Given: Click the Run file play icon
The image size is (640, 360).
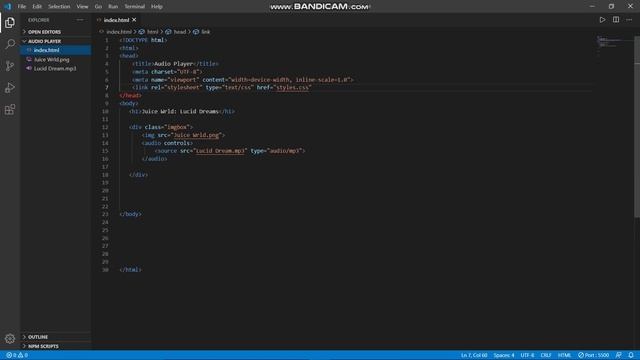Looking at the screenshot, I should pyautogui.click(x=602, y=20).
